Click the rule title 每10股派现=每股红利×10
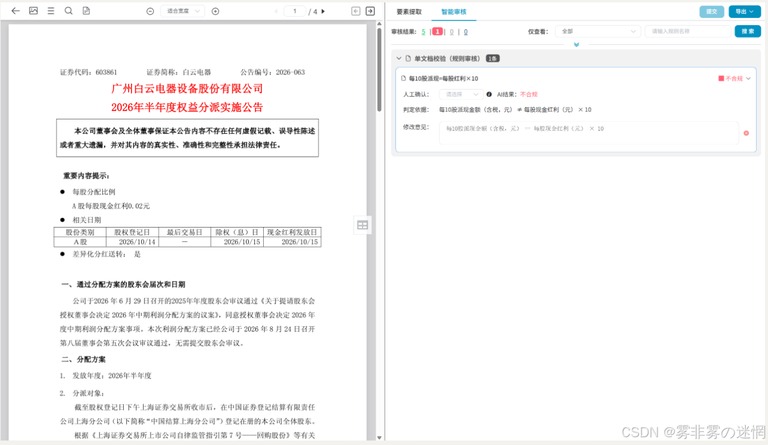The width and height of the screenshot is (768, 445). coord(443,78)
